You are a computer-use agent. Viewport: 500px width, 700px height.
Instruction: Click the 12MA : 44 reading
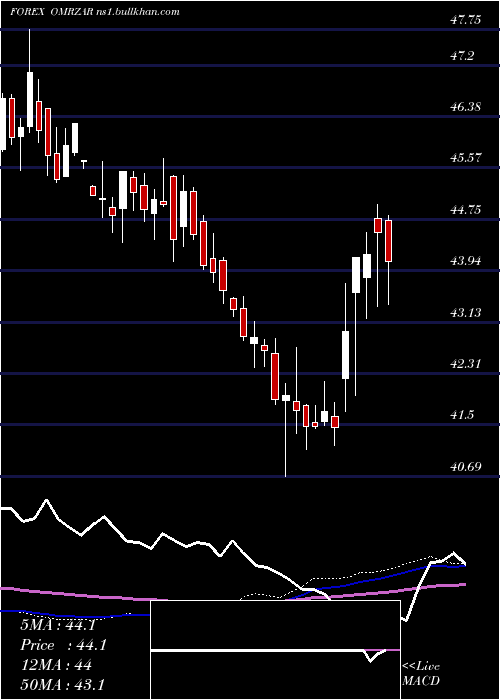click(x=56, y=665)
